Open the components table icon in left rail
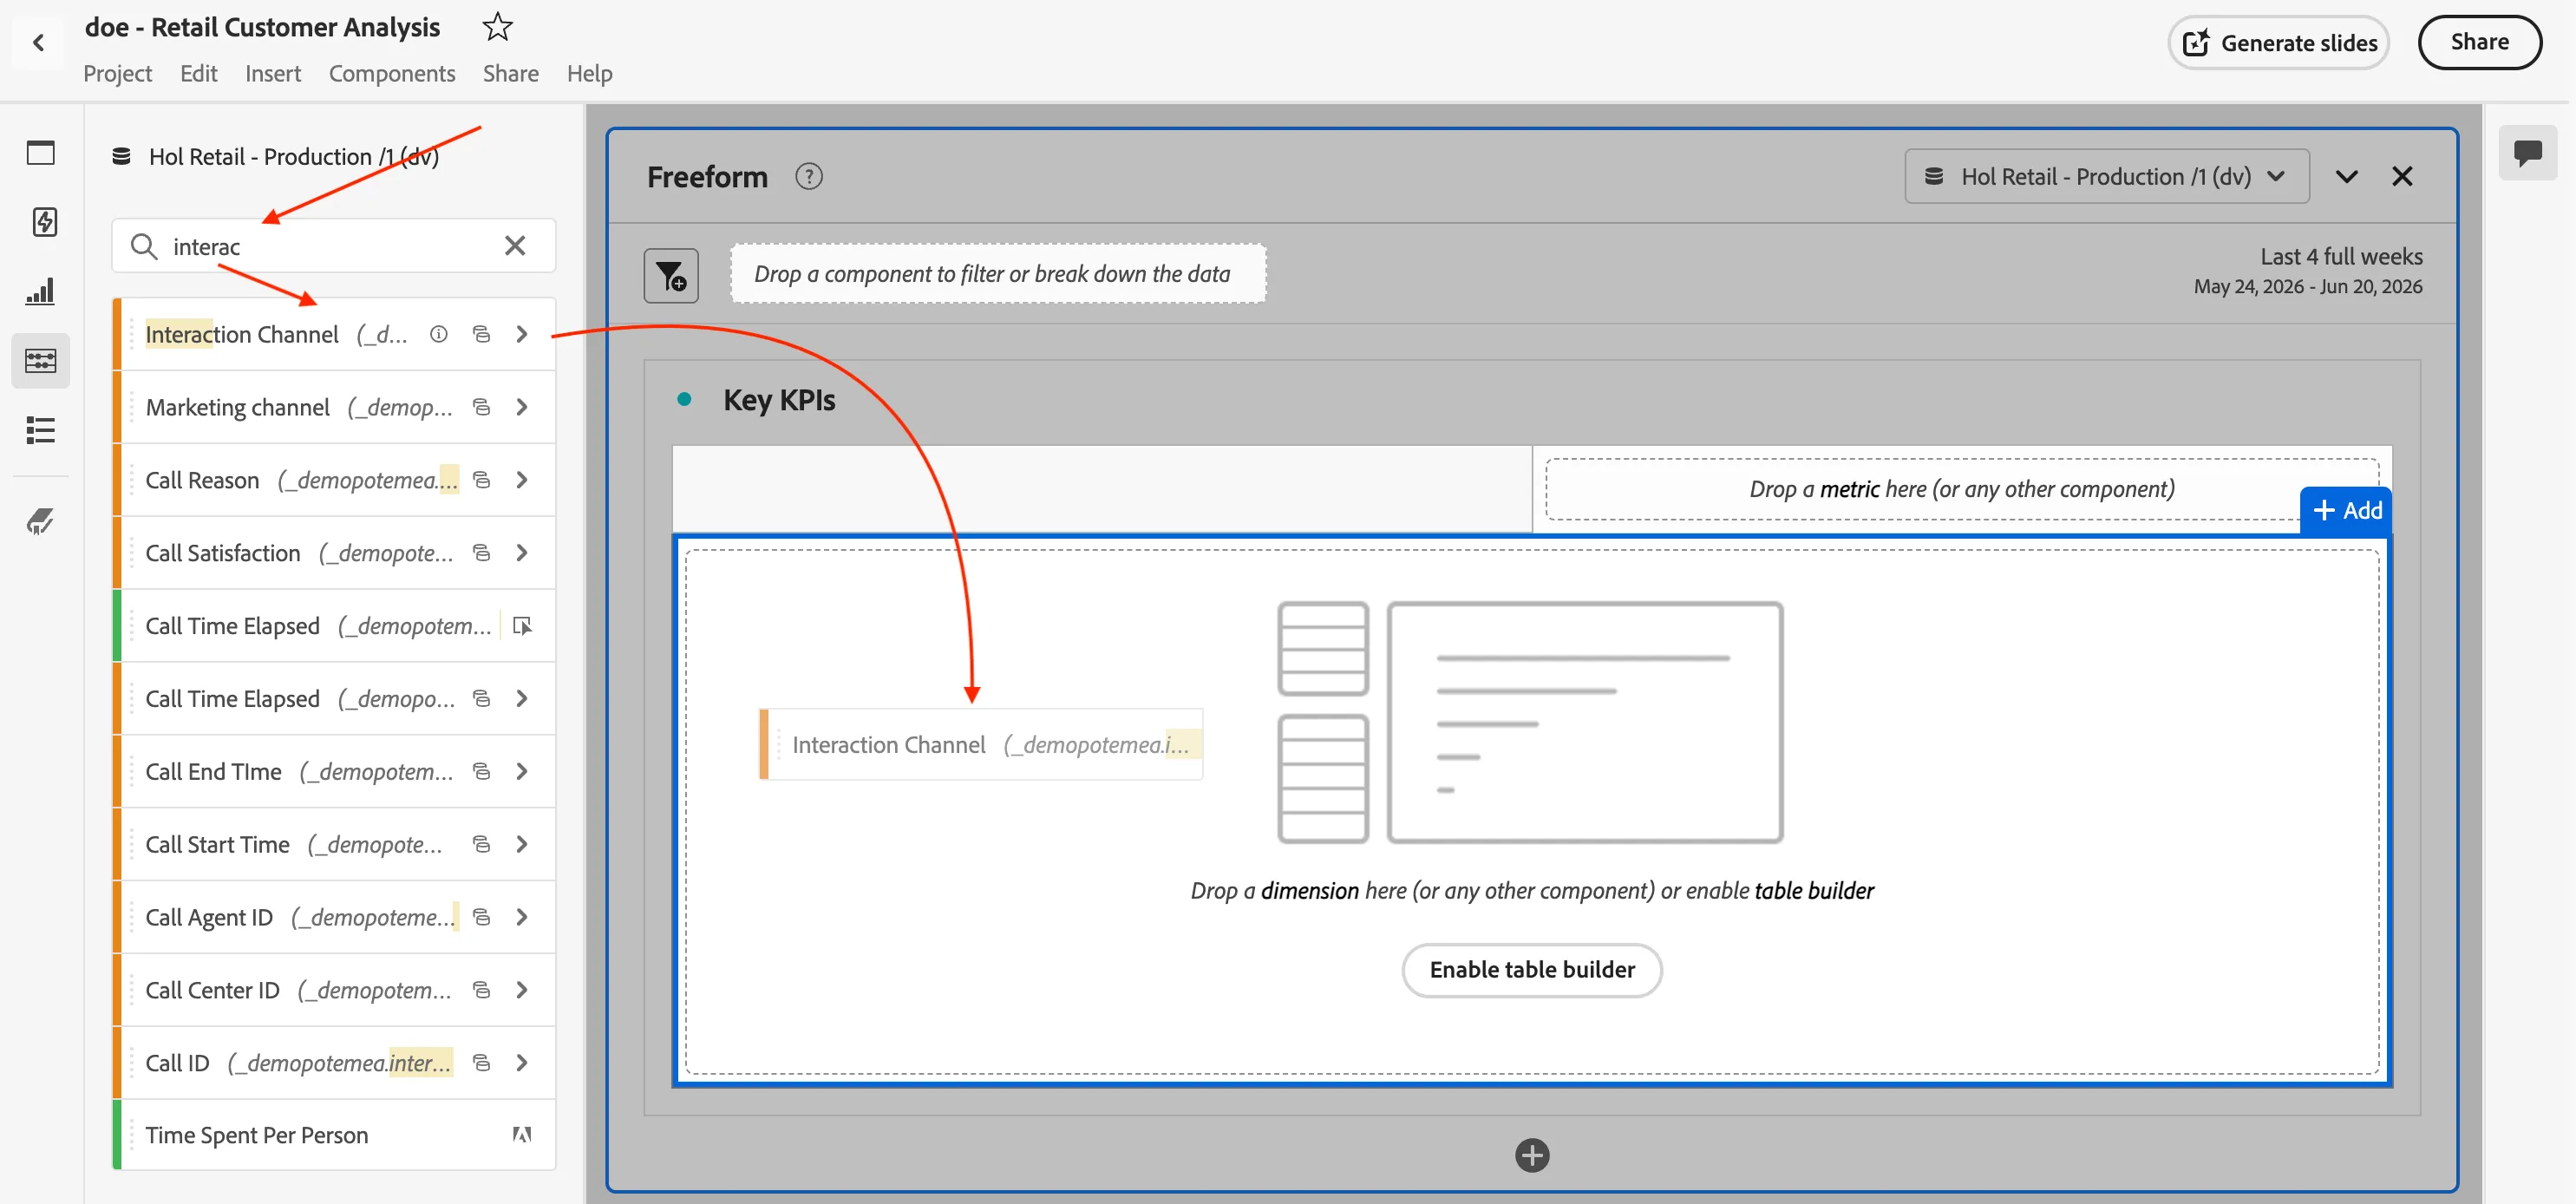This screenshot has height=1204, width=2576. point(40,360)
